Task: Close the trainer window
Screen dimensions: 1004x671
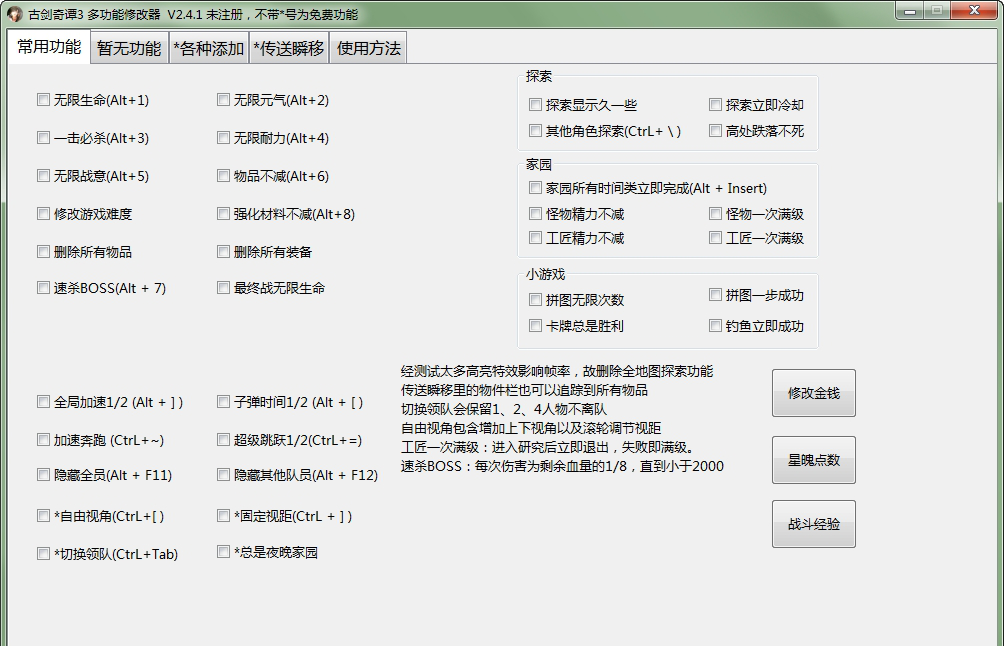Action: pyautogui.click(x=974, y=11)
